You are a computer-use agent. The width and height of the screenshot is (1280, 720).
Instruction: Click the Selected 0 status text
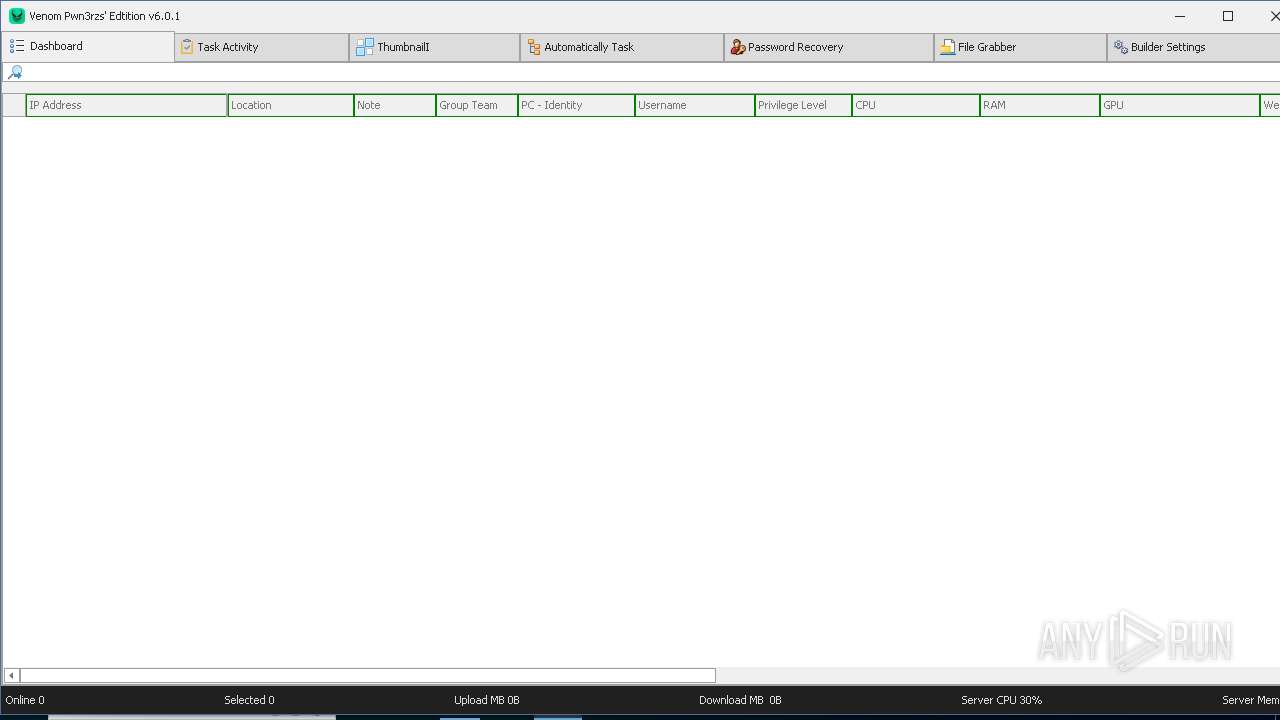pyautogui.click(x=249, y=700)
